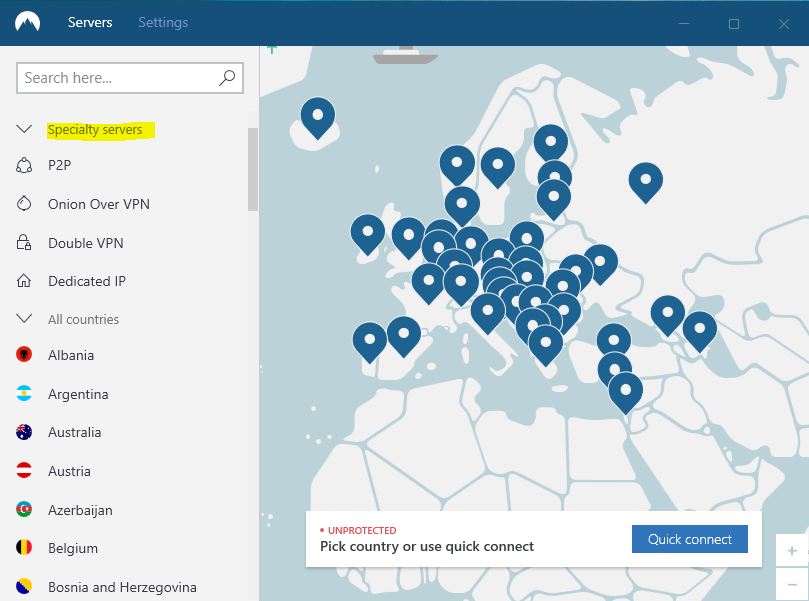Click the Onion Over VPN icon
809x601 pixels.
pos(24,204)
